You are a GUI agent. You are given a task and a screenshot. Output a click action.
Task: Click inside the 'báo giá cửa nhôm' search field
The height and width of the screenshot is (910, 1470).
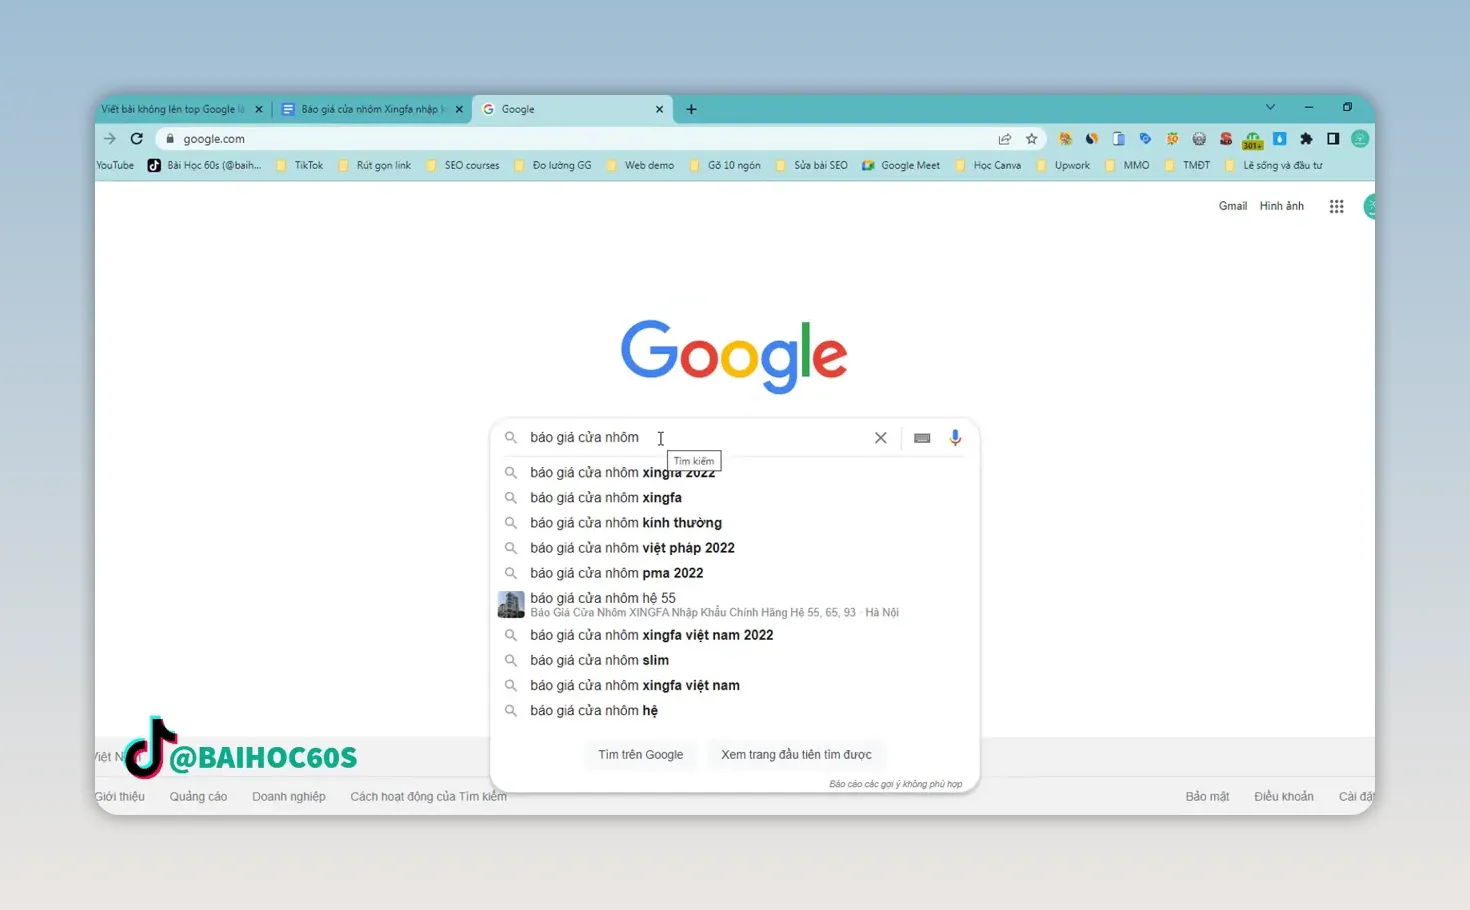pyautogui.click(x=695, y=437)
